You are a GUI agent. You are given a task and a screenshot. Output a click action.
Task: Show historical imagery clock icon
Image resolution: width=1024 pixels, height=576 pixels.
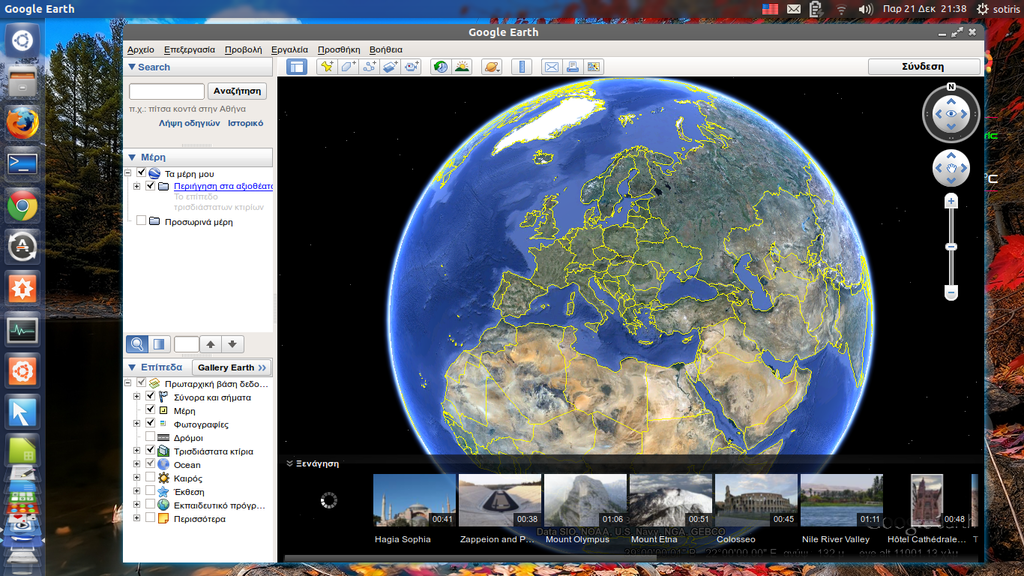(441, 67)
